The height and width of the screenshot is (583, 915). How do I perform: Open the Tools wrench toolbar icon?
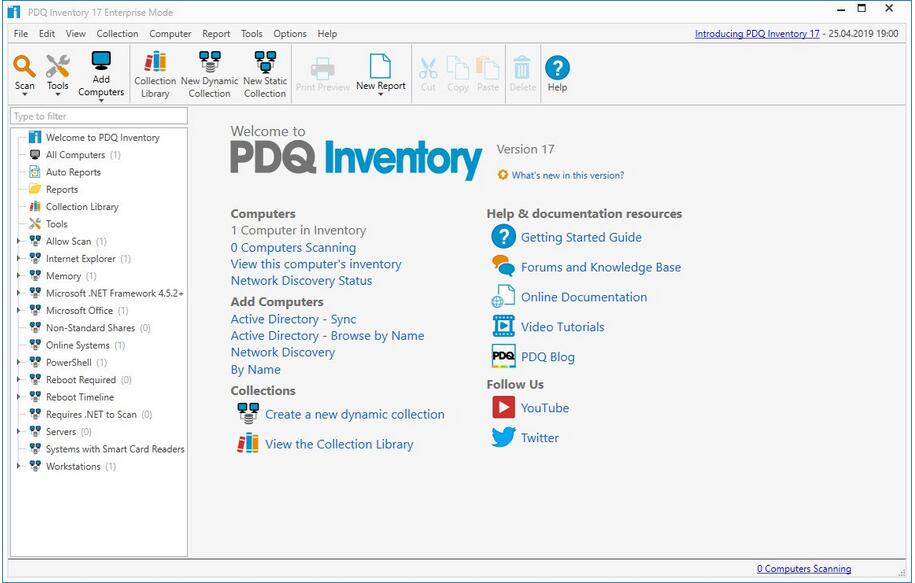[58, 66]
